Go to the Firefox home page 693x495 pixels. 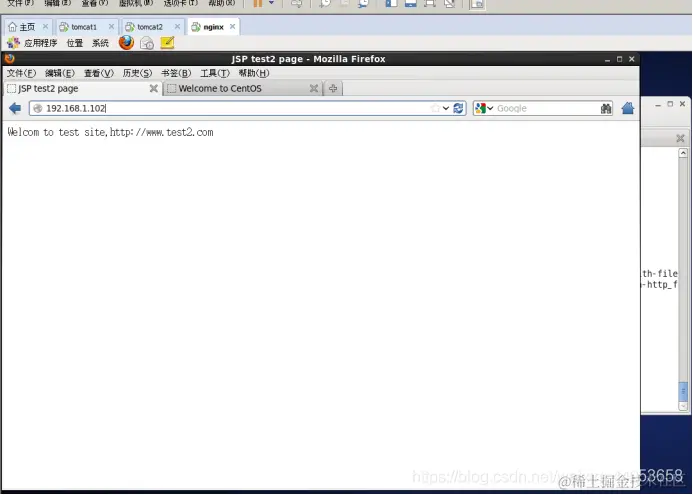pos(628,108)
